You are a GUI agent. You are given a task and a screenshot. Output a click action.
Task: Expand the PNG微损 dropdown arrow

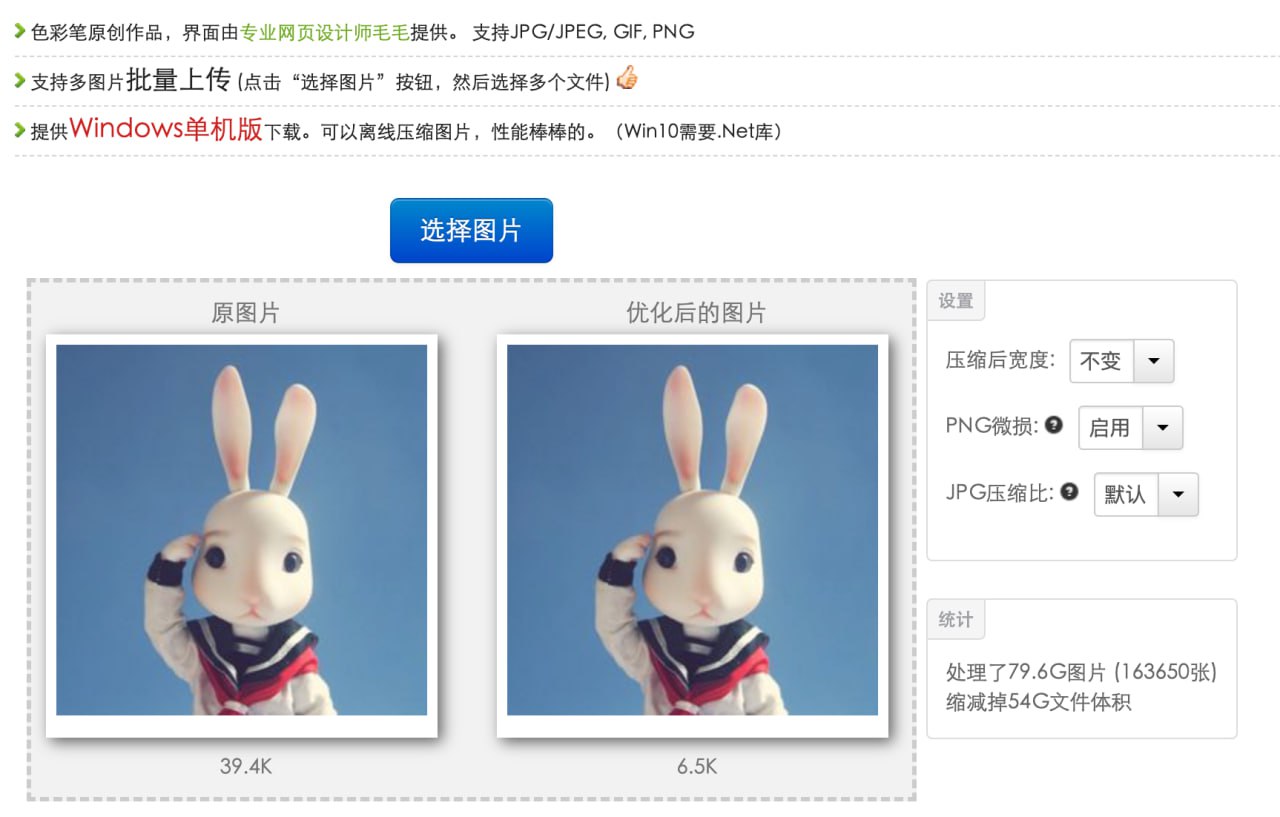[1162, 427]
